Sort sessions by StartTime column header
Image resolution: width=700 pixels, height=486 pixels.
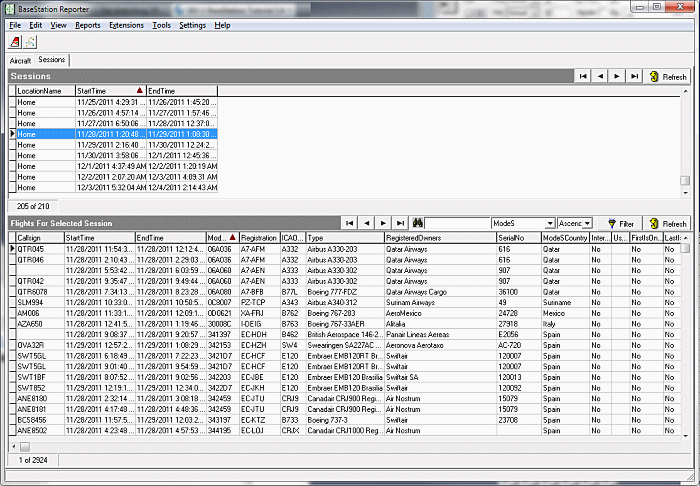click(x=111, y=91)
